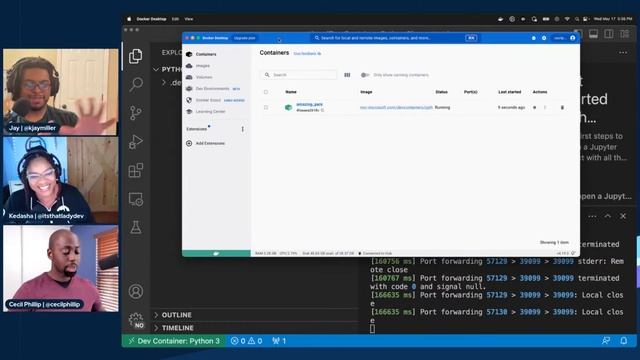Open the Manage gear in VS Code activity bar

click(x=136, y=319)
